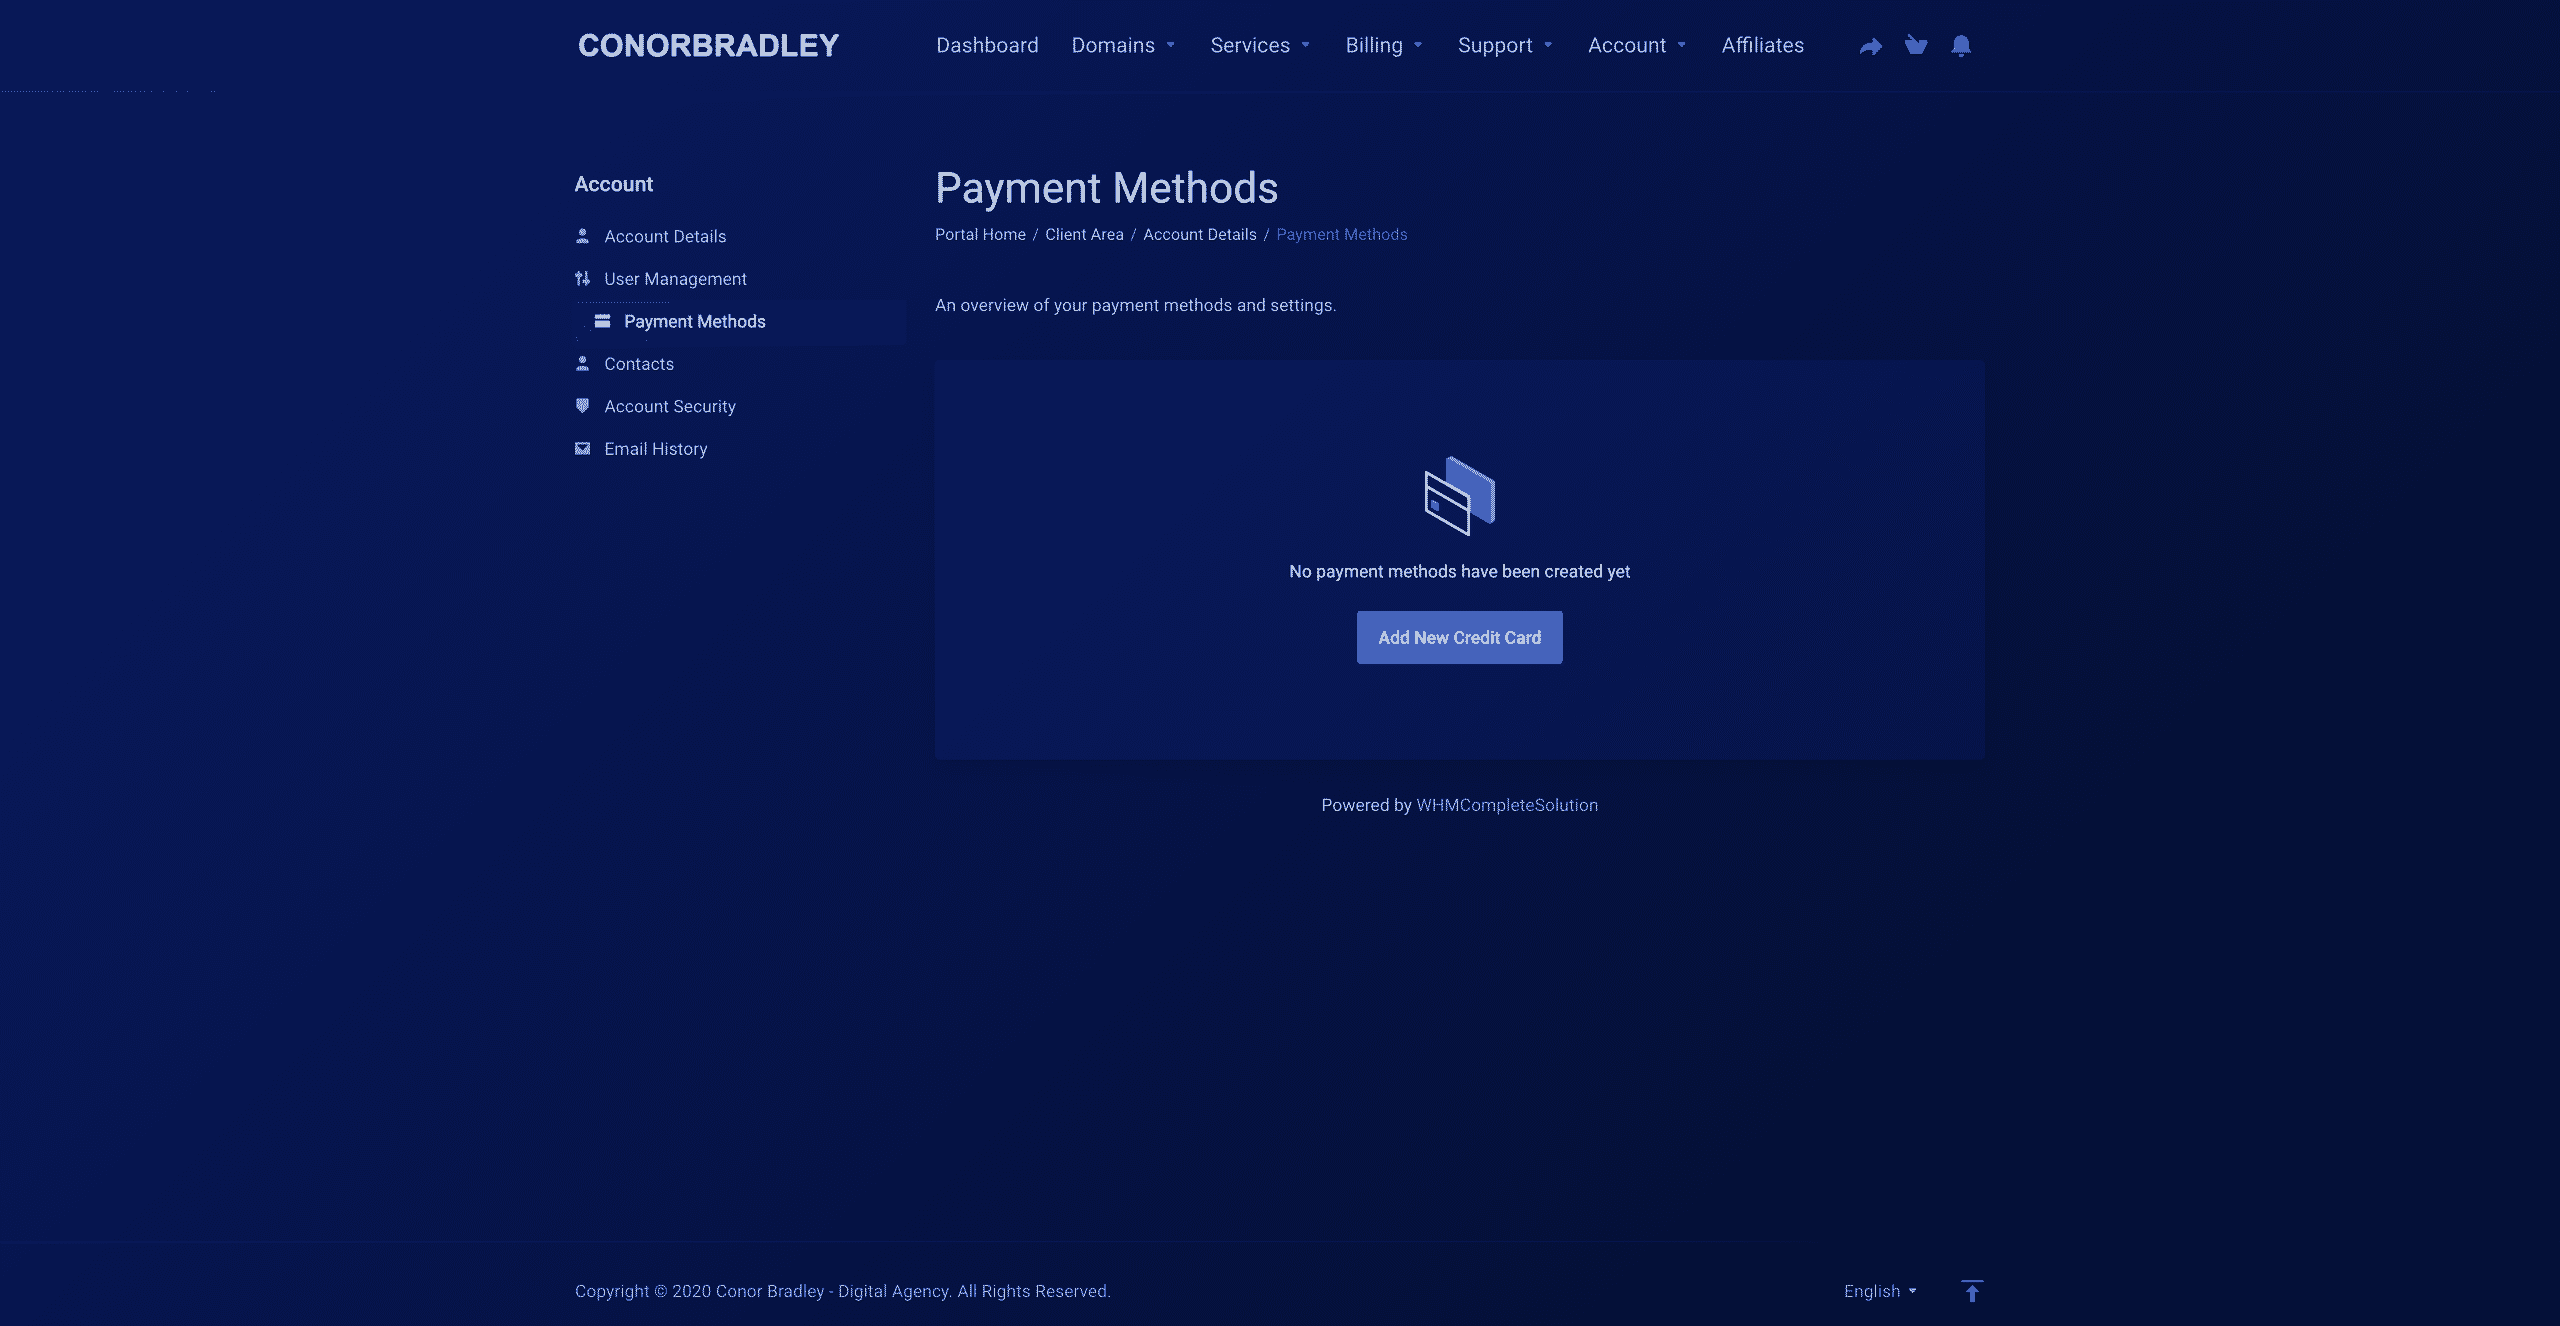This screenshot has width=2560, height=1326.
Task: Click Account Details in the breadcrumb
Action: pyautogui.click(x=1200, y=234)
